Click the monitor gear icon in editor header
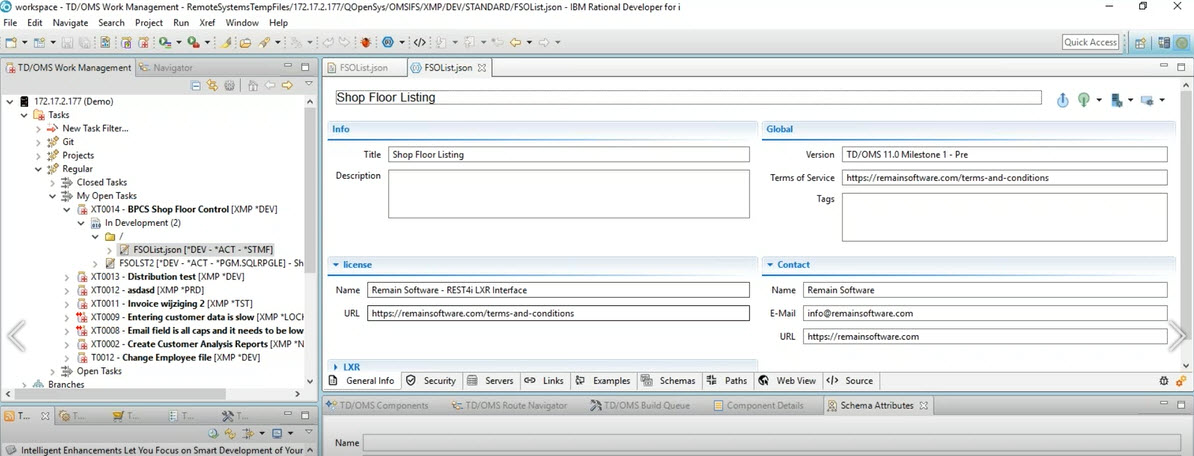Image resolution: width=1194 pixels, height=456 pixels. coord(1148,100)
